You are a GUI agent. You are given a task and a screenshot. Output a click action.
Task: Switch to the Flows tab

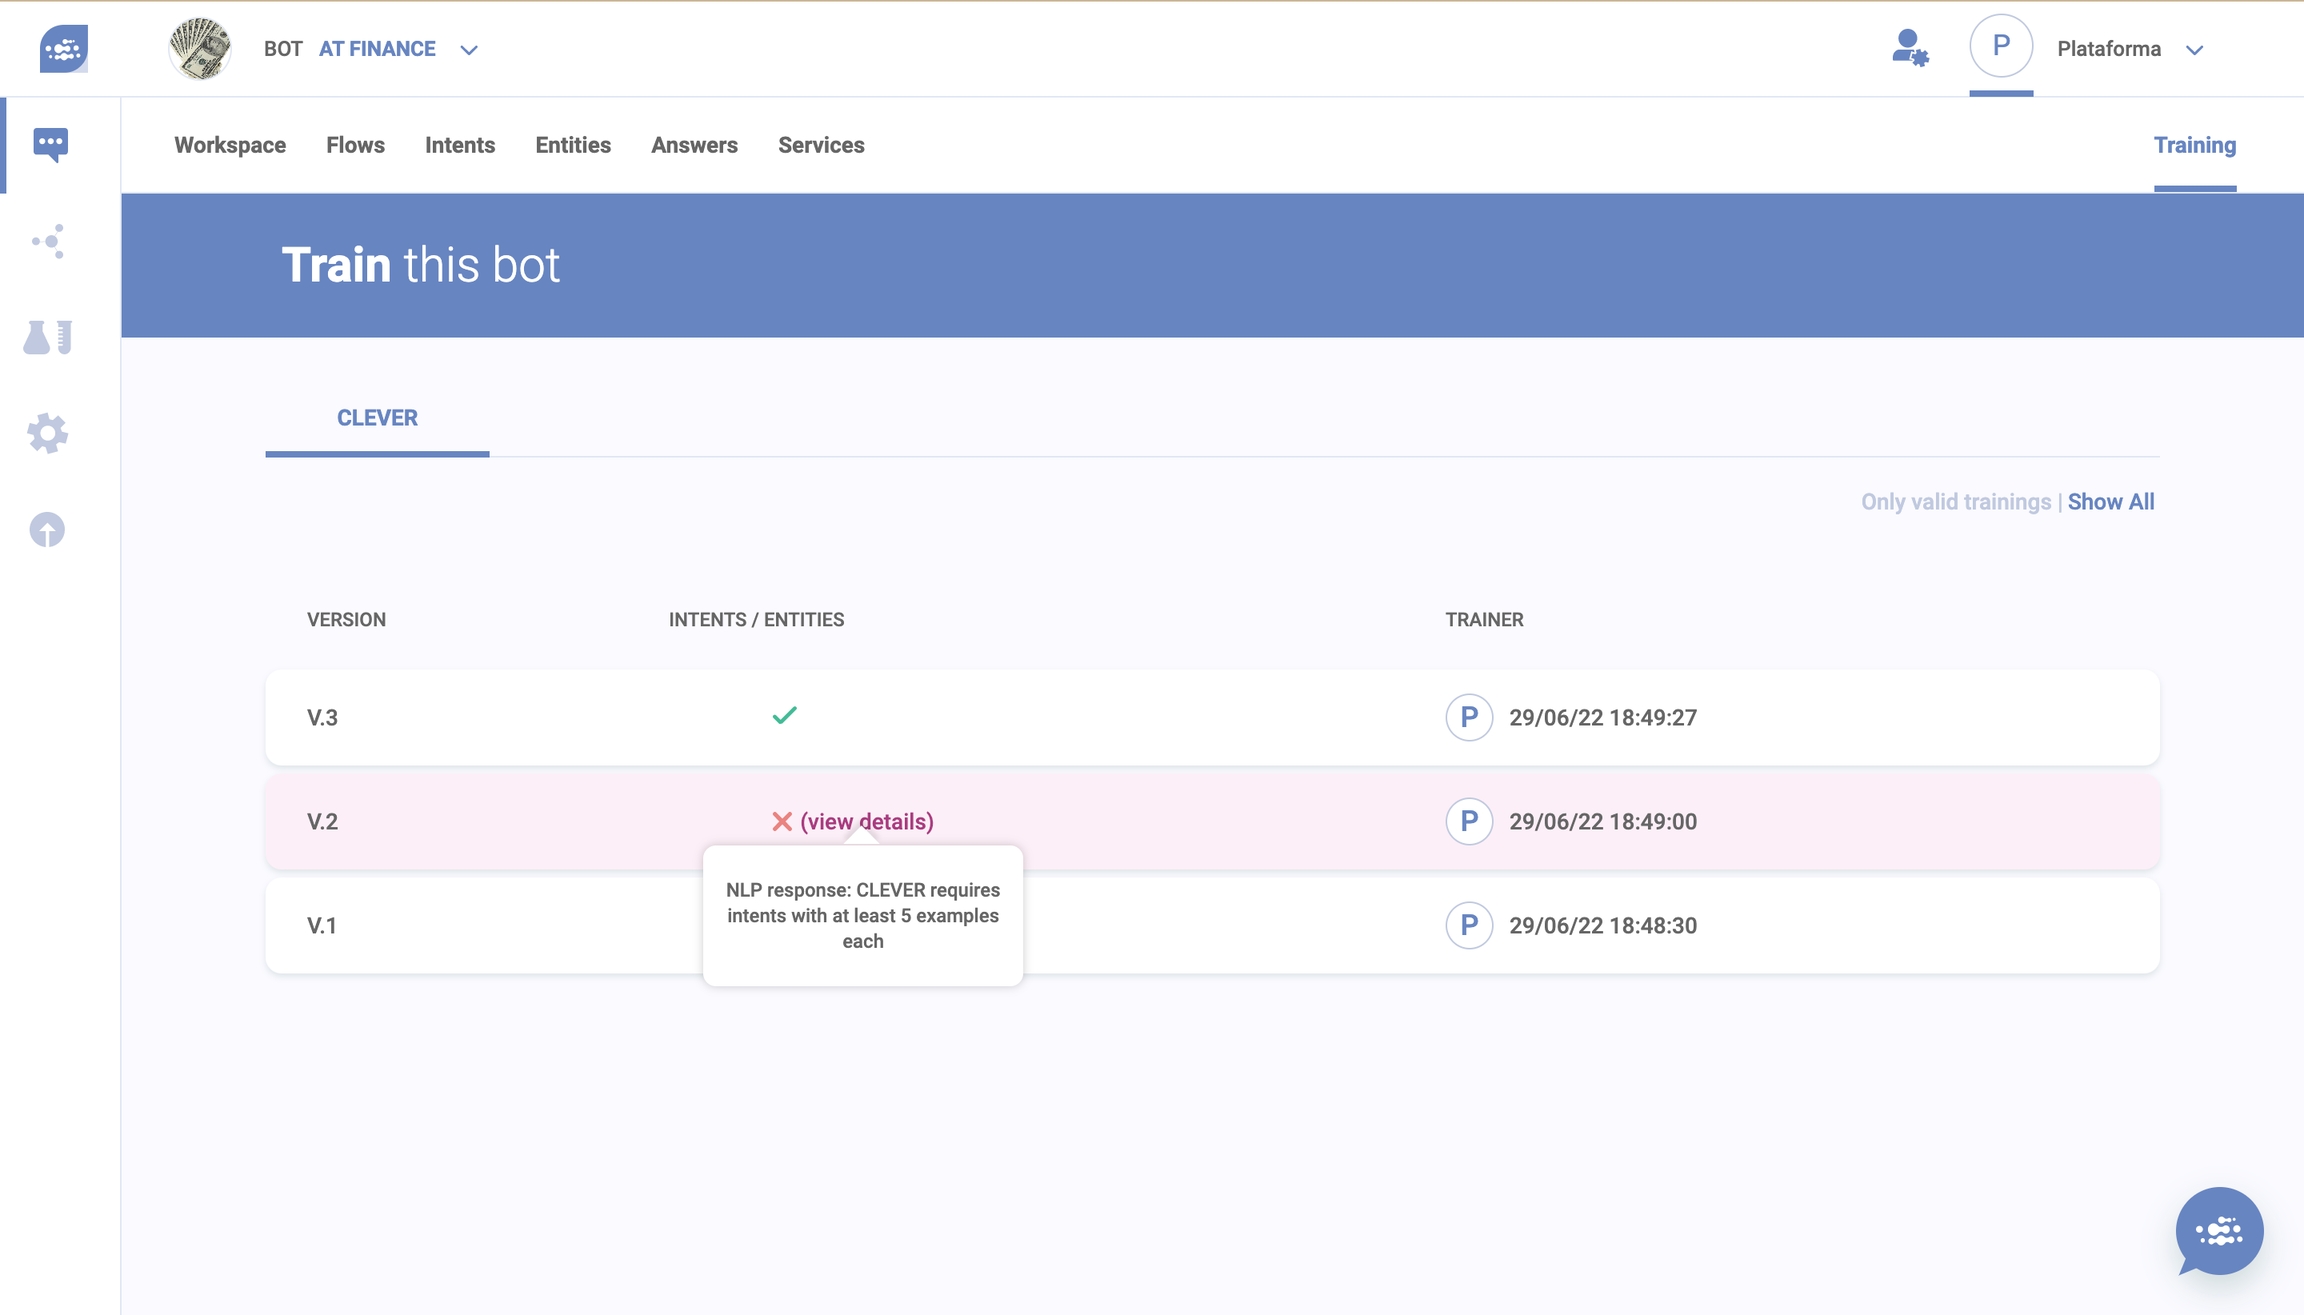(x=355, y=145)
